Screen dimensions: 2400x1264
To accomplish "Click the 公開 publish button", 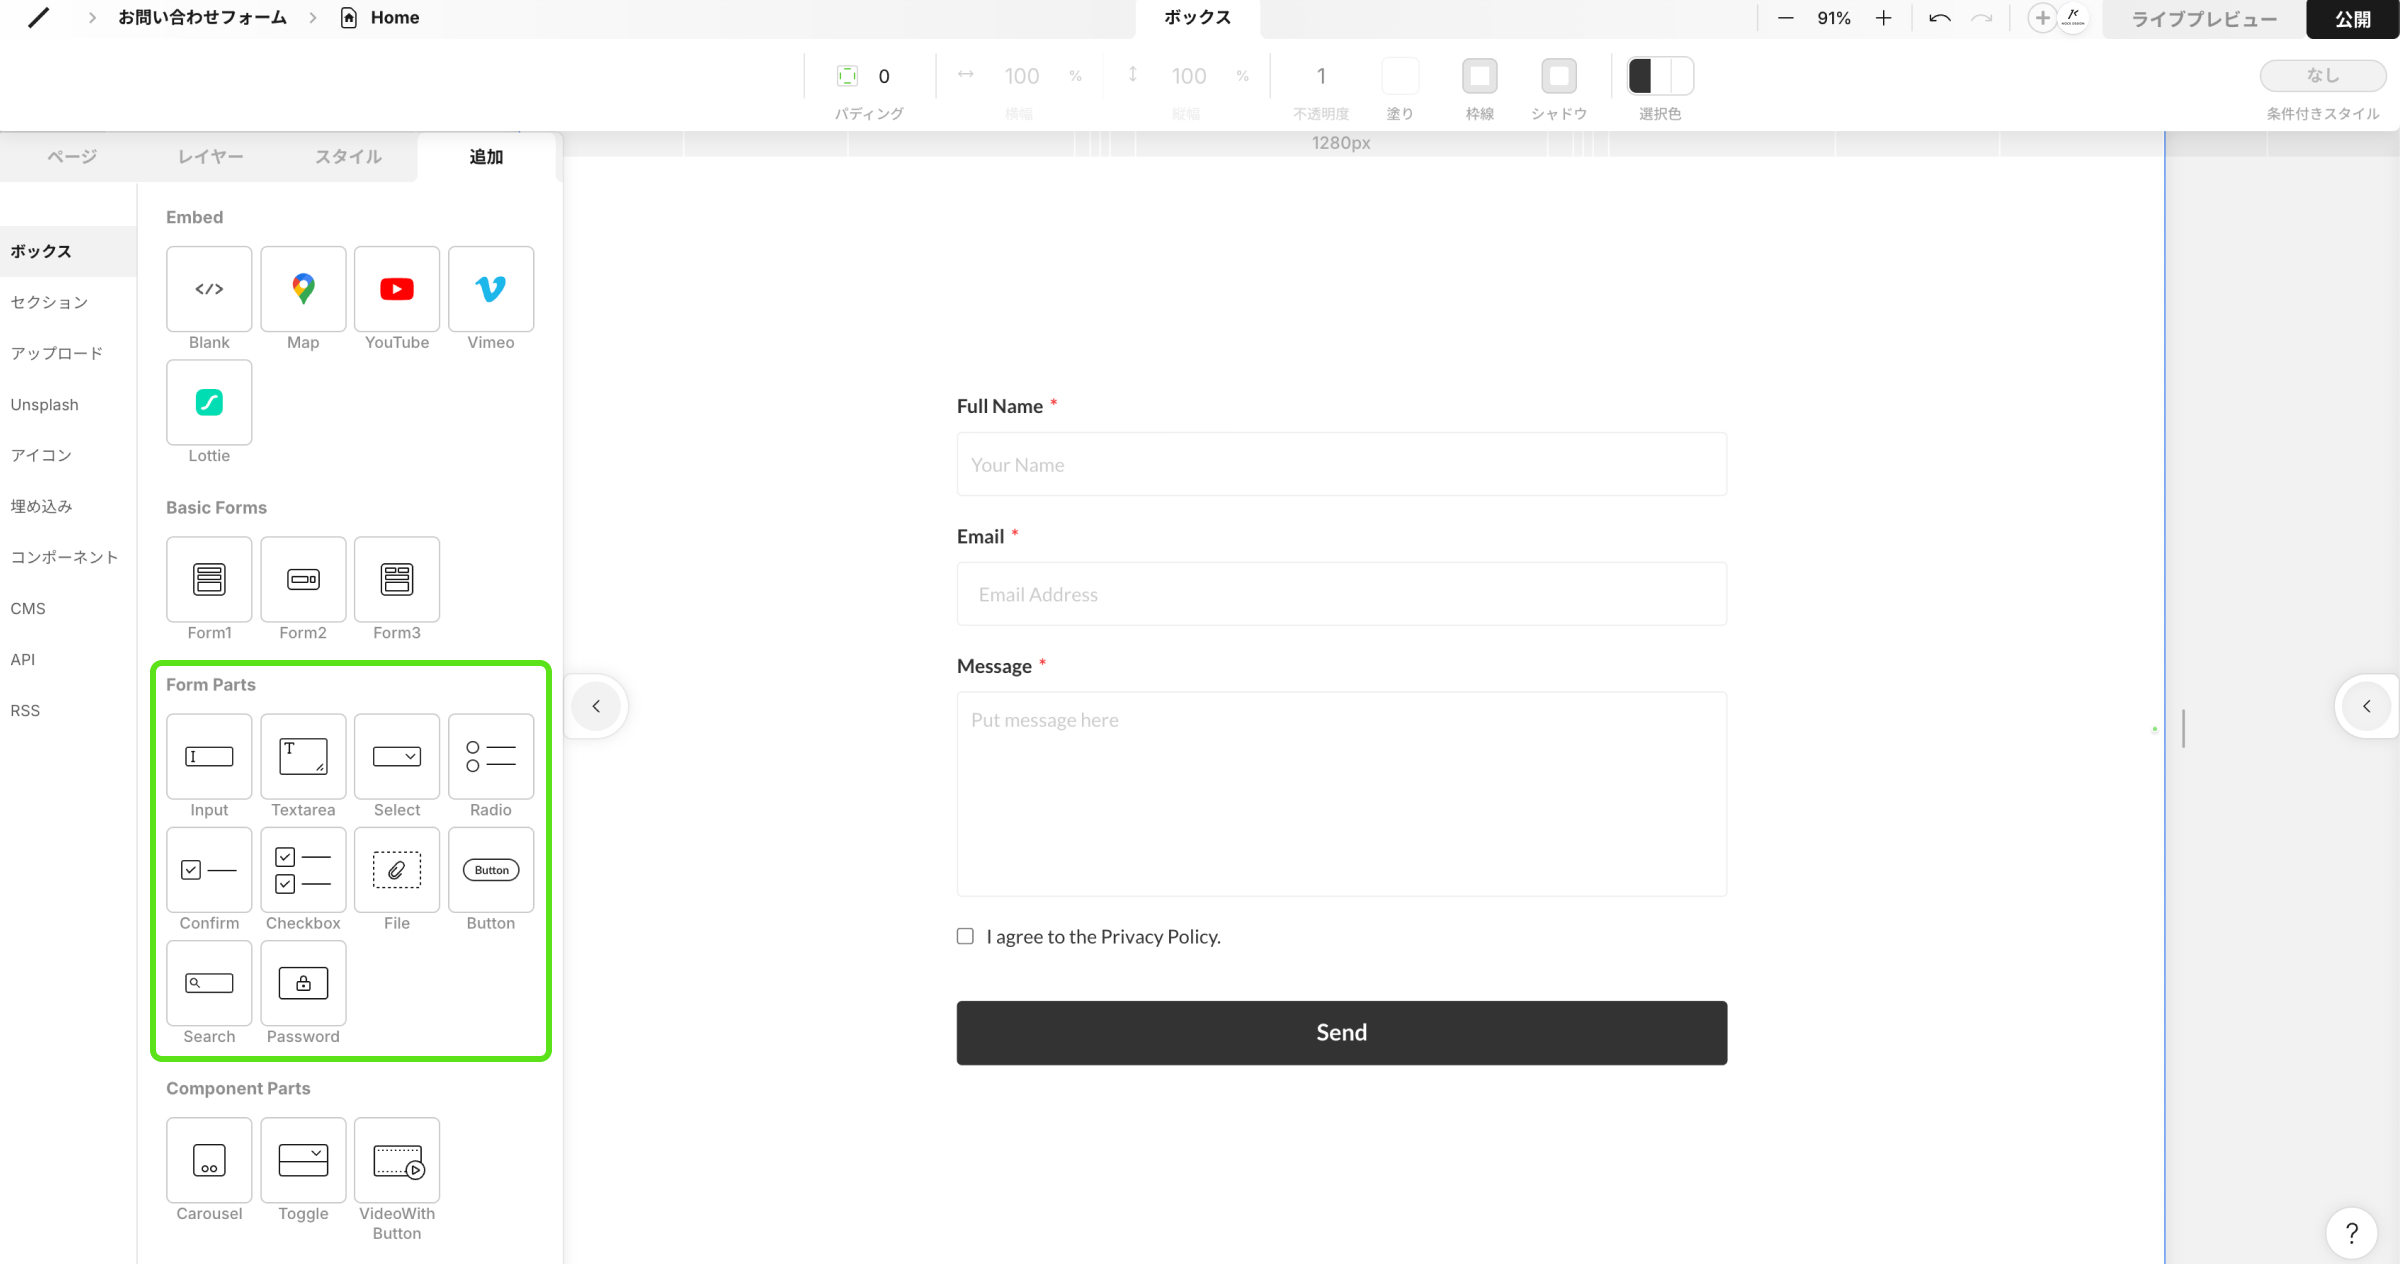I will (2352, 19).
